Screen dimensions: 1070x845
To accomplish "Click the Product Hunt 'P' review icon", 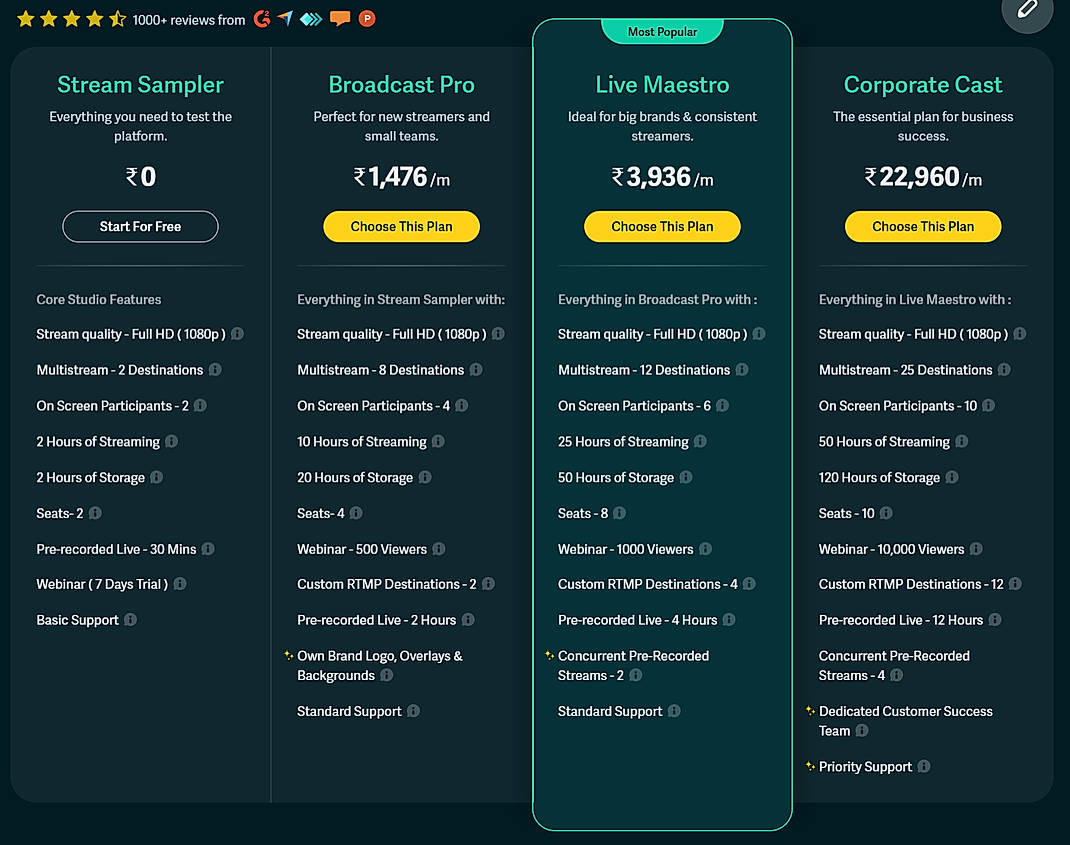I will click(x=366, y=18).
